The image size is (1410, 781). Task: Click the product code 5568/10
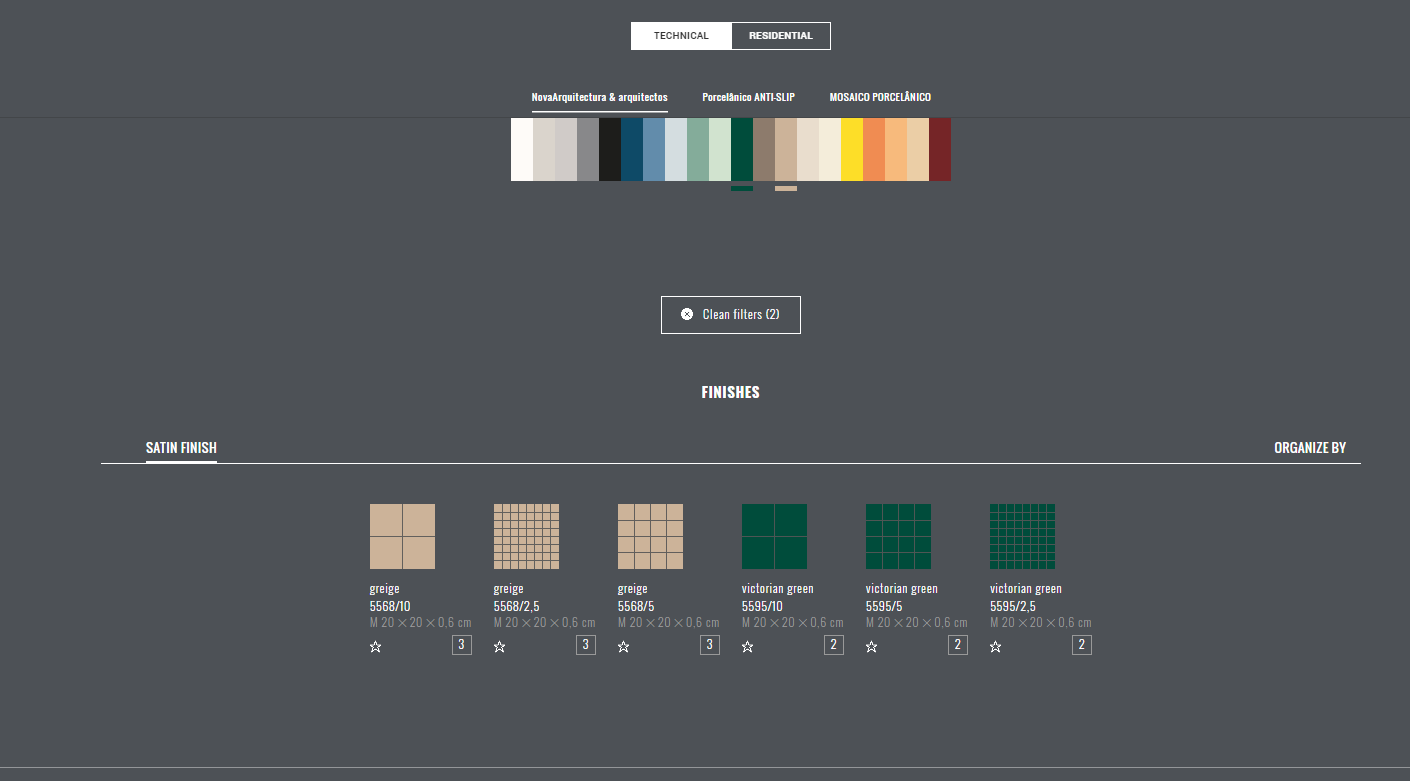tap(390, 606)
